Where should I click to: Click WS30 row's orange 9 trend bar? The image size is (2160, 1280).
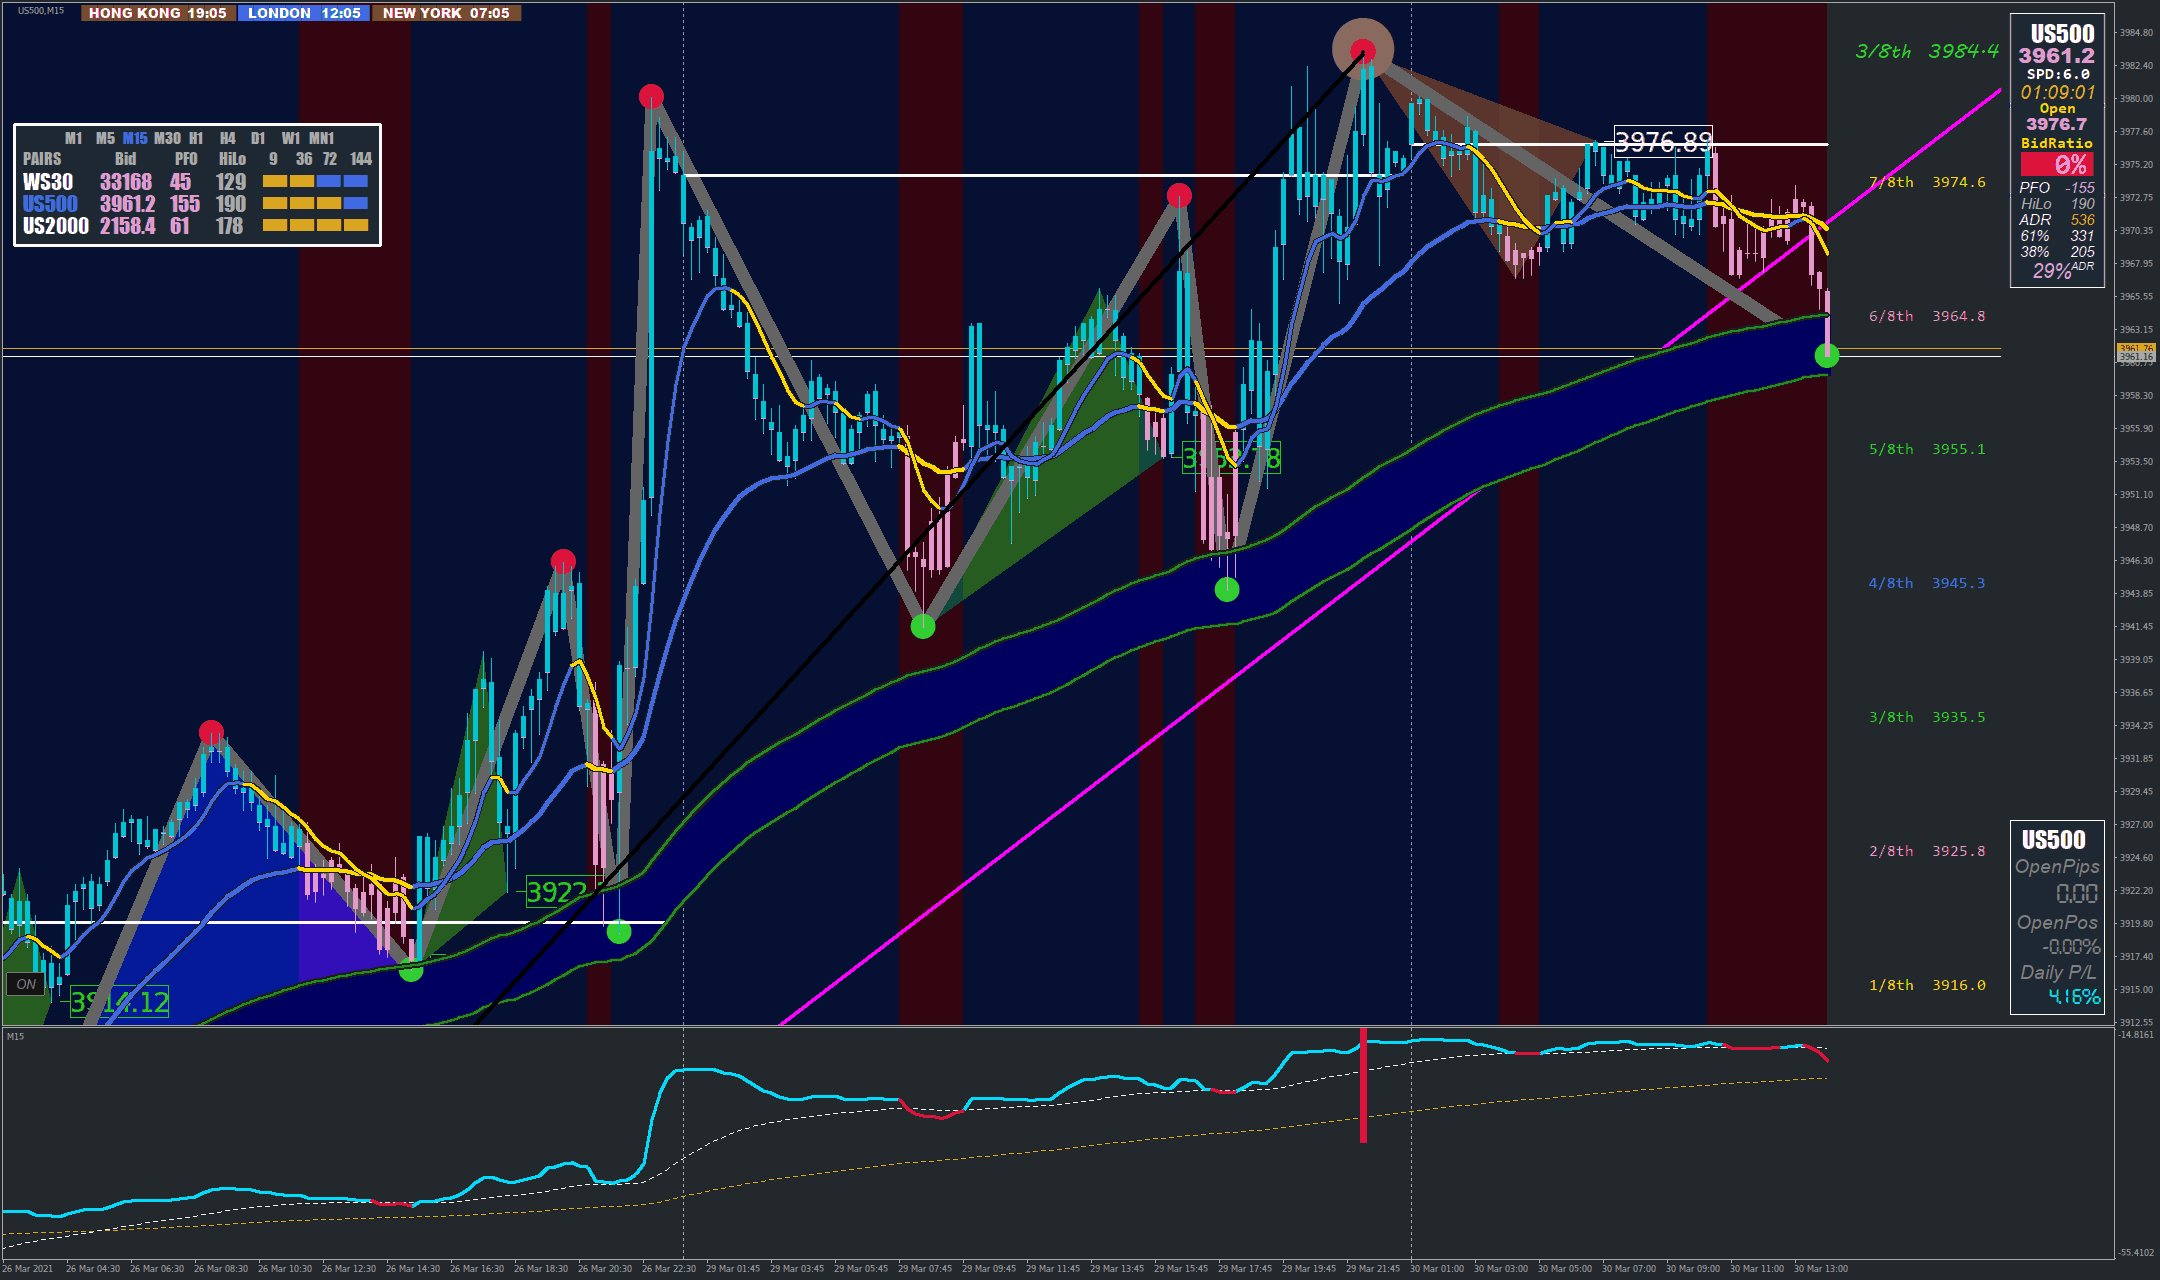pos(275,181)
